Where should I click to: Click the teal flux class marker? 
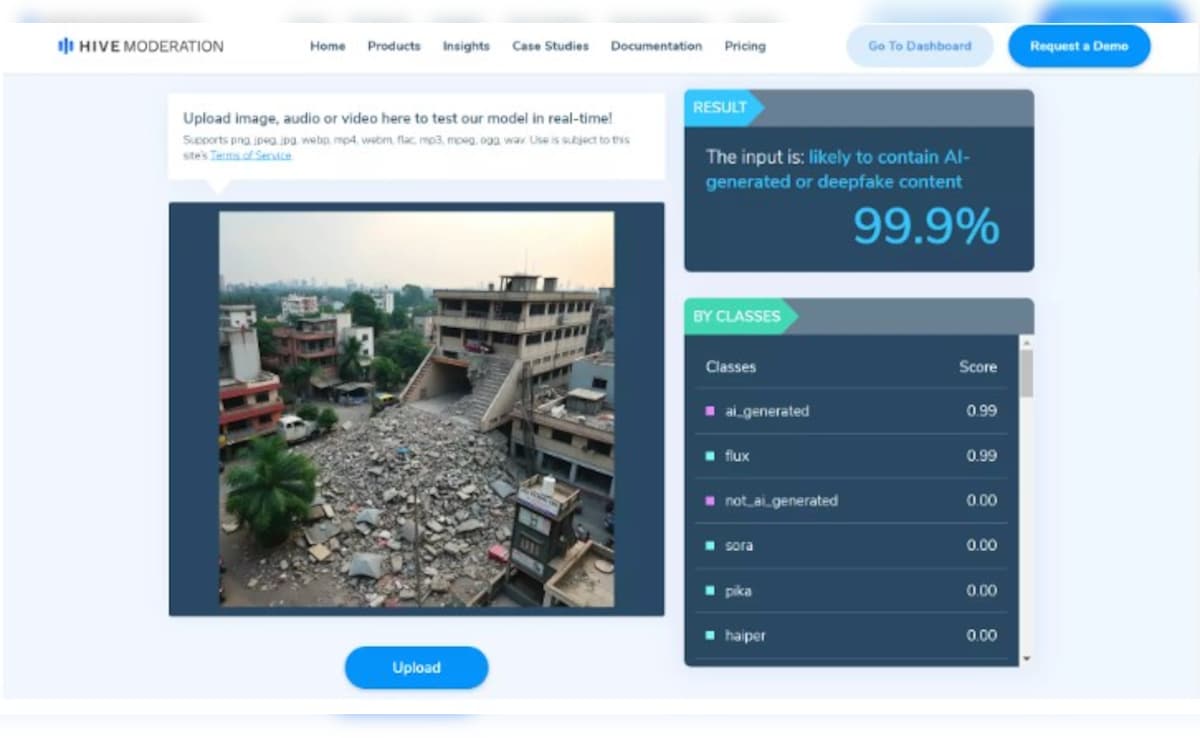coord(710,456)
